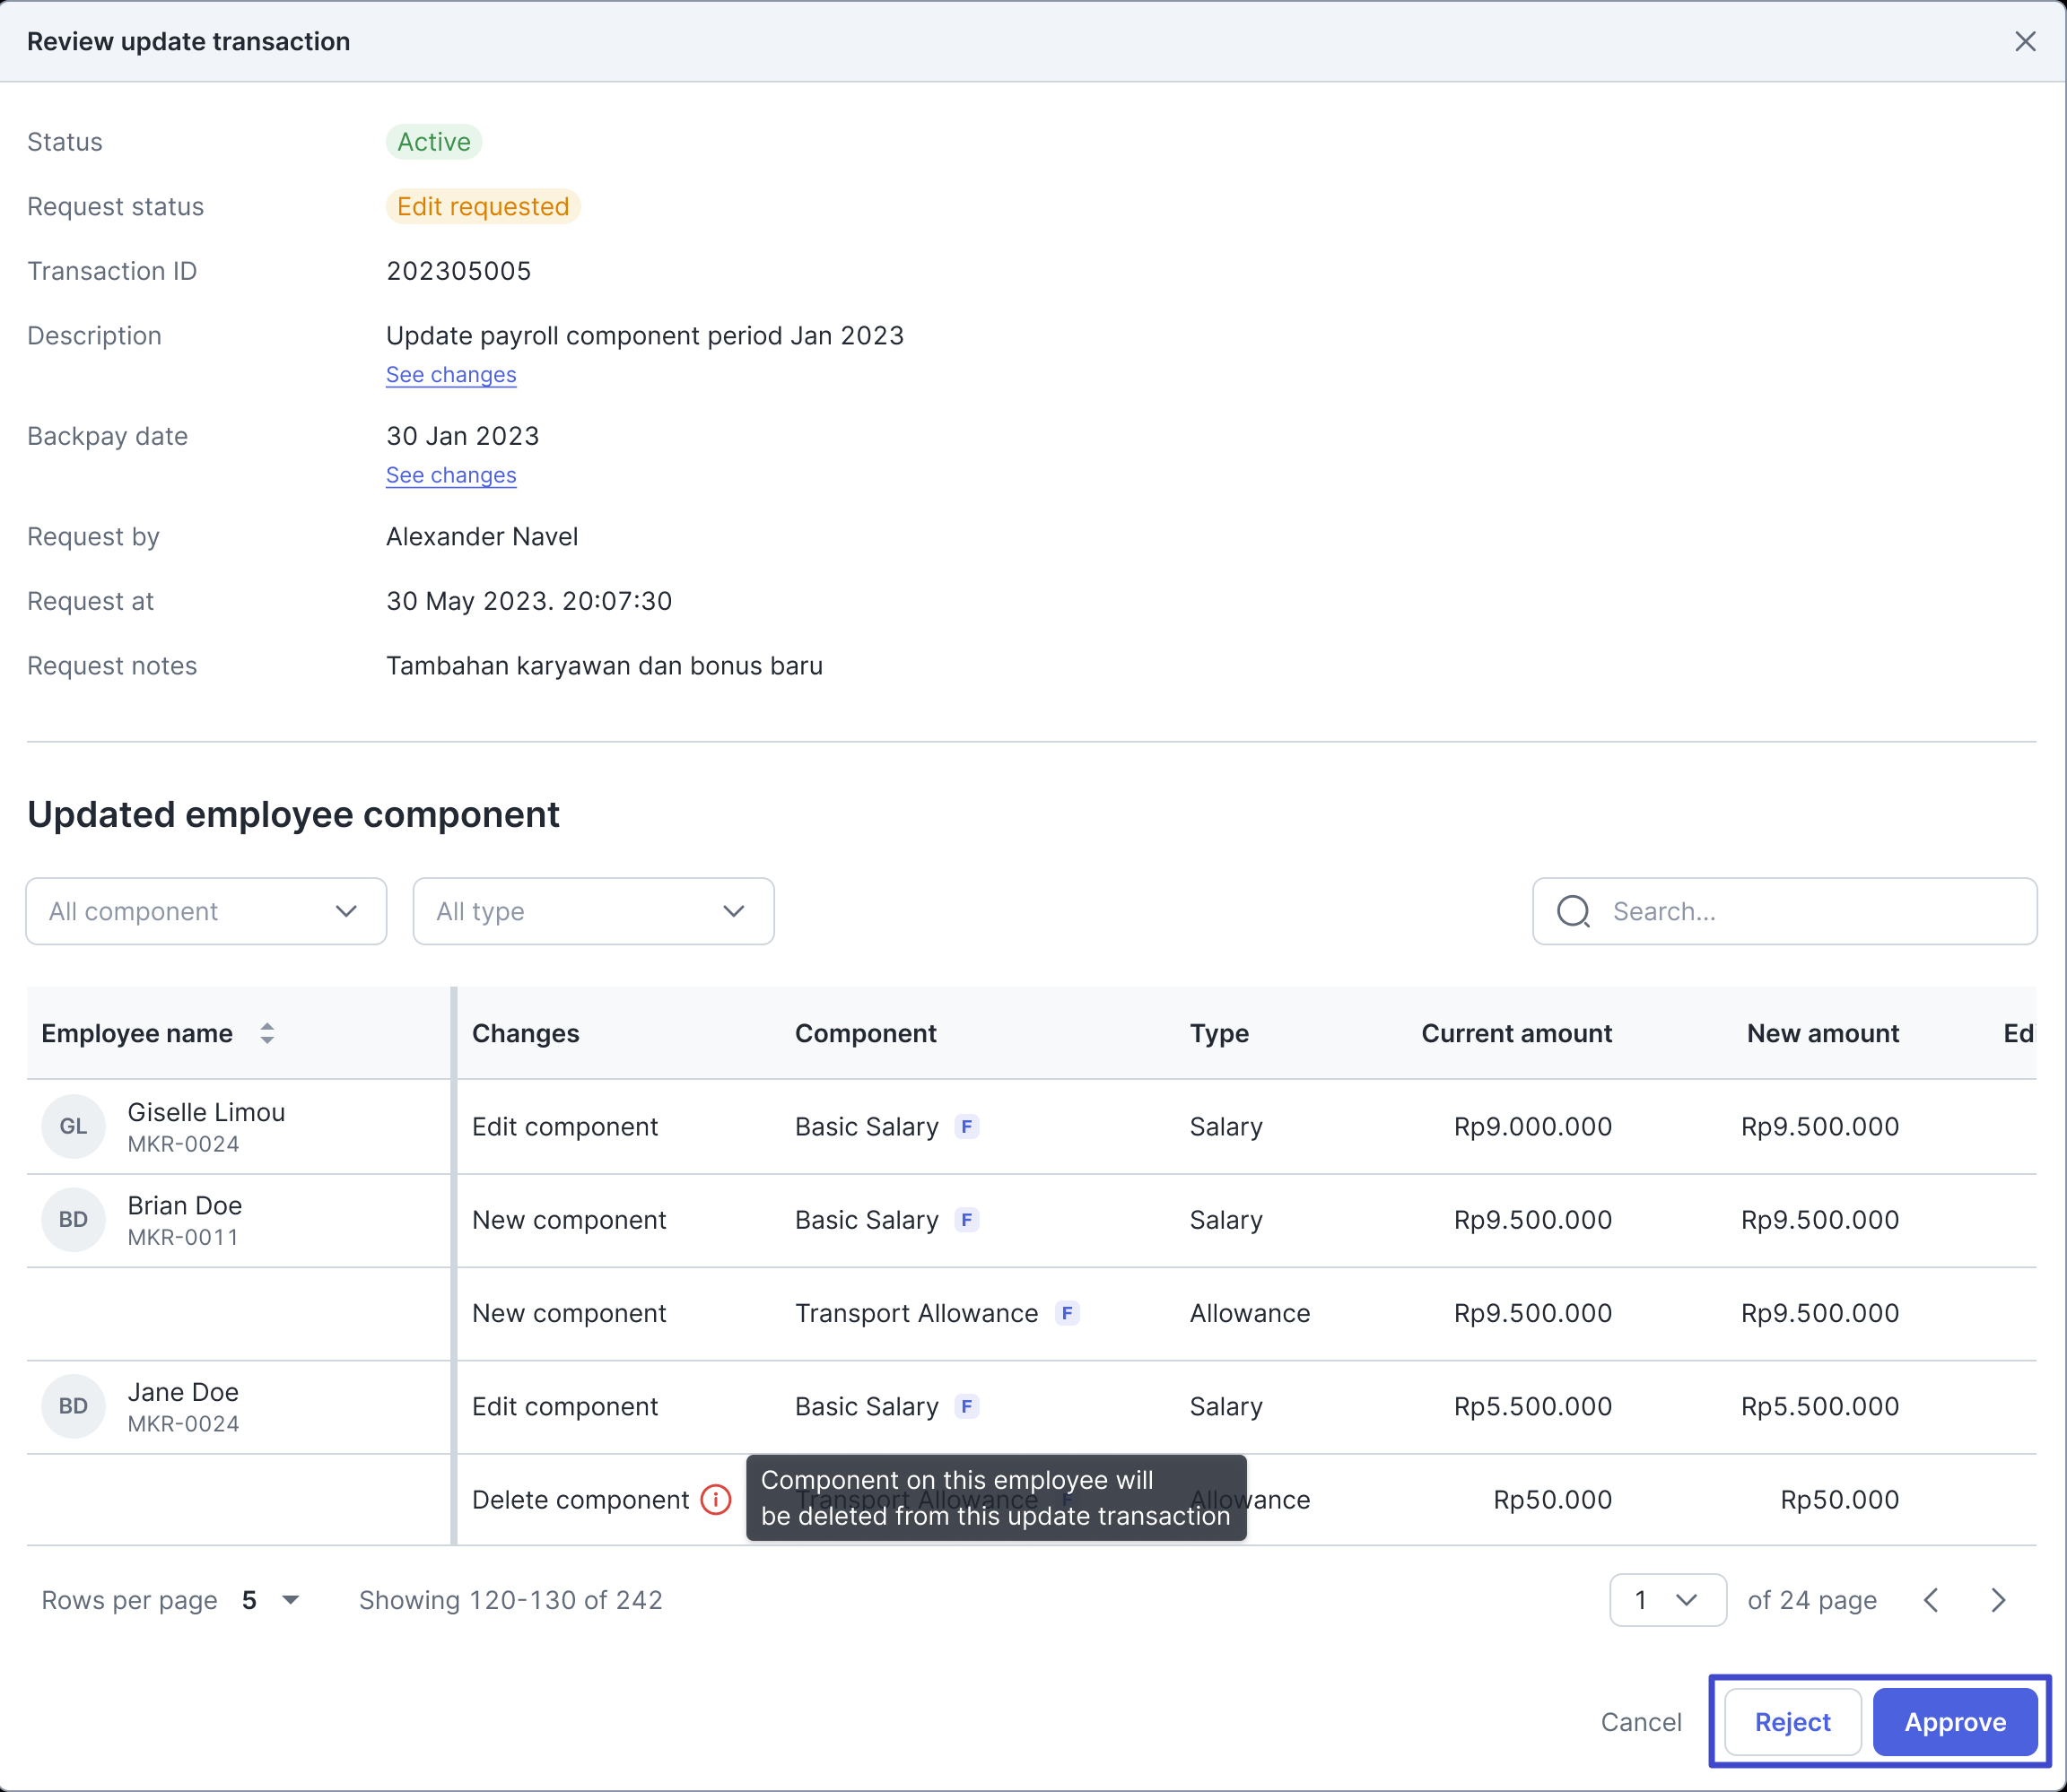Approve the update transaction
Viewport: 2067px width, 1792px height.
click(x=1954, y=1722)
